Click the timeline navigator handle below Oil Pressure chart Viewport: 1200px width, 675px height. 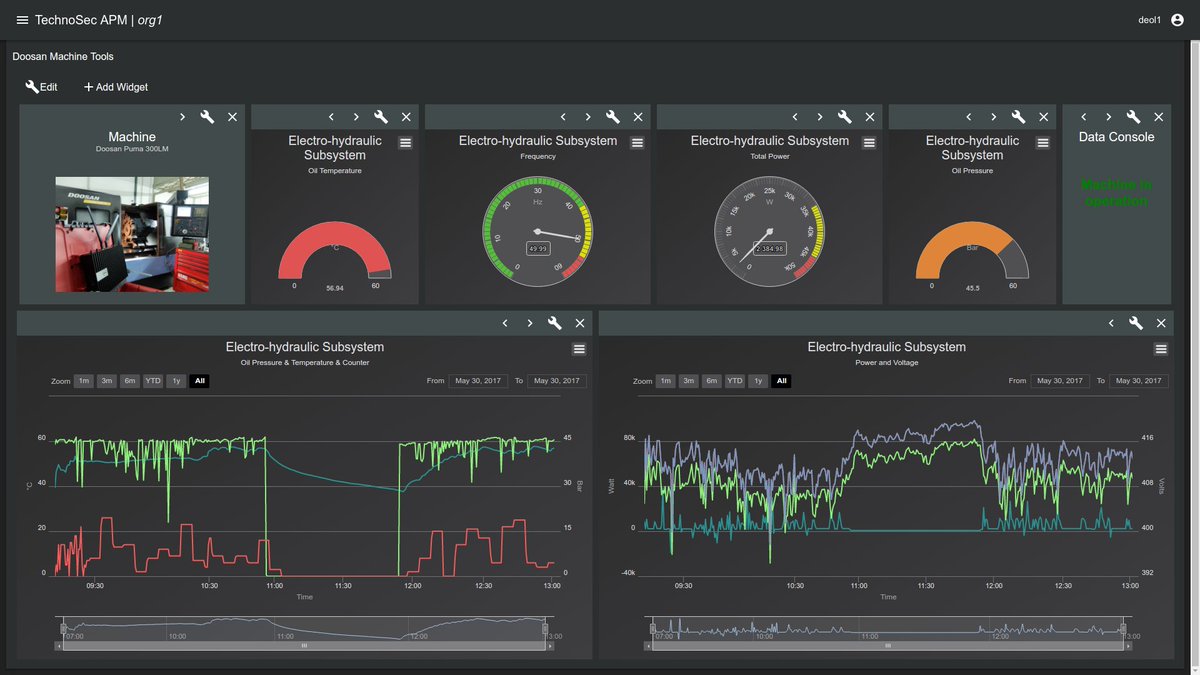coord(304,646)
